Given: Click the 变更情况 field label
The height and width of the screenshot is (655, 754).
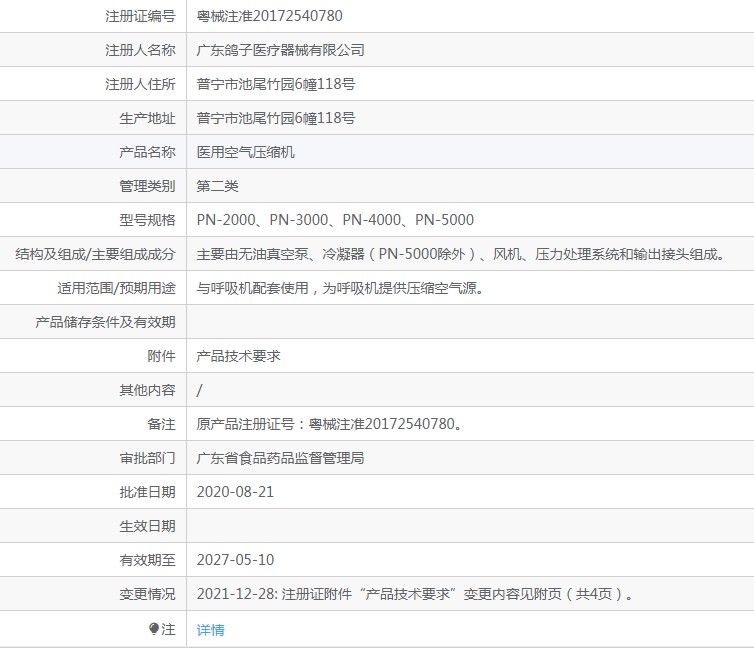Looking at the screenshot, I should coord(147,594).
